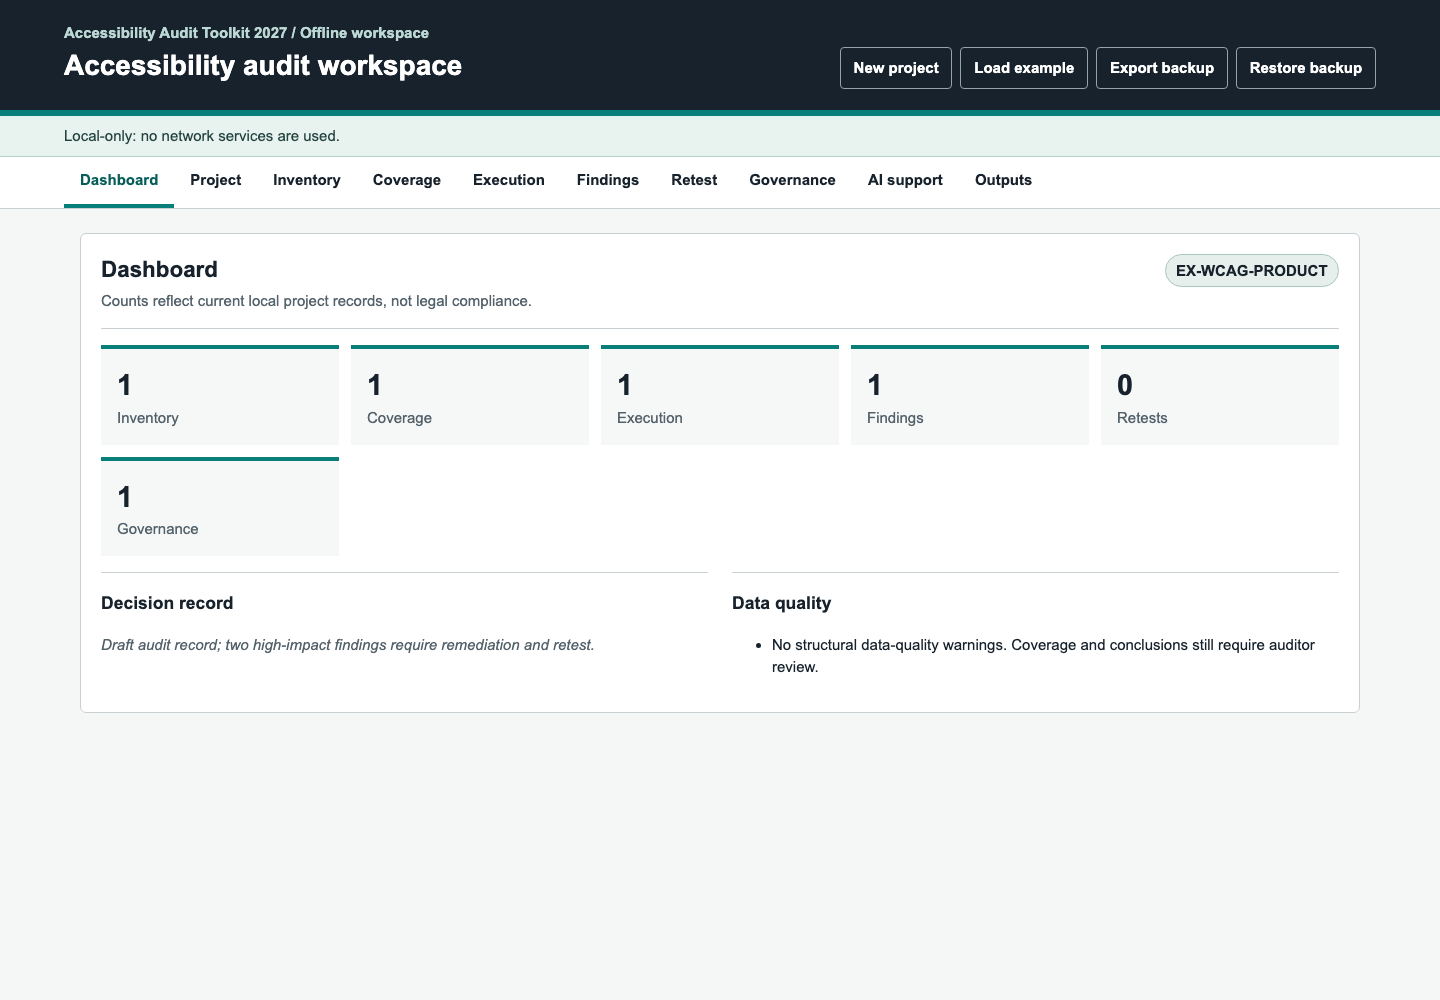Viewport: 1440px width, 1000px height.
Task: Select the Dashboard tab
Action: (x=119, y=181)
